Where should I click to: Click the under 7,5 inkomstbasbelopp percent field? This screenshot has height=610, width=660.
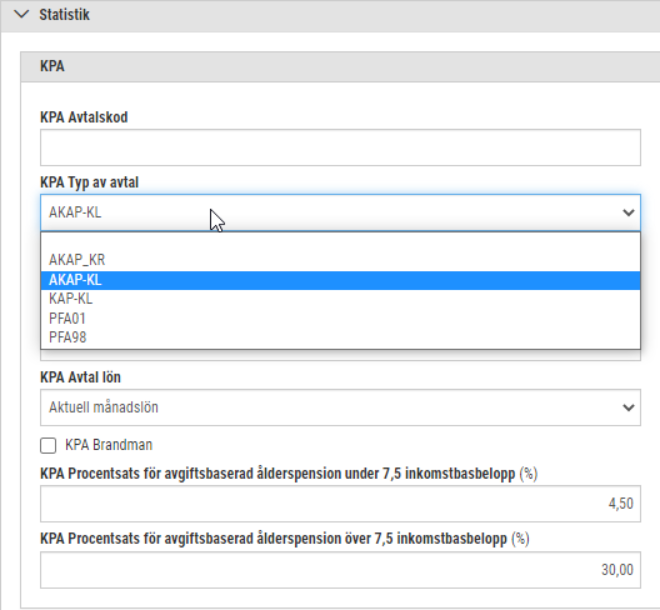(340, 504)
